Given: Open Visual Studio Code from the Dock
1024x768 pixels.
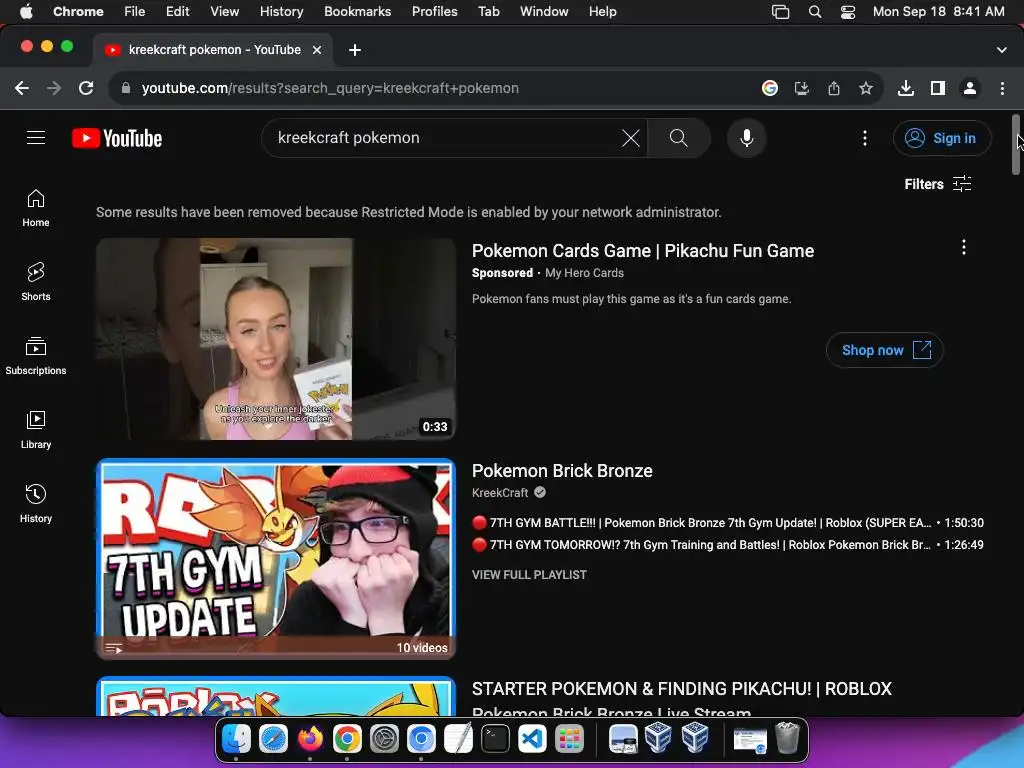Looking at the screenshot, I should click(532, 739).
